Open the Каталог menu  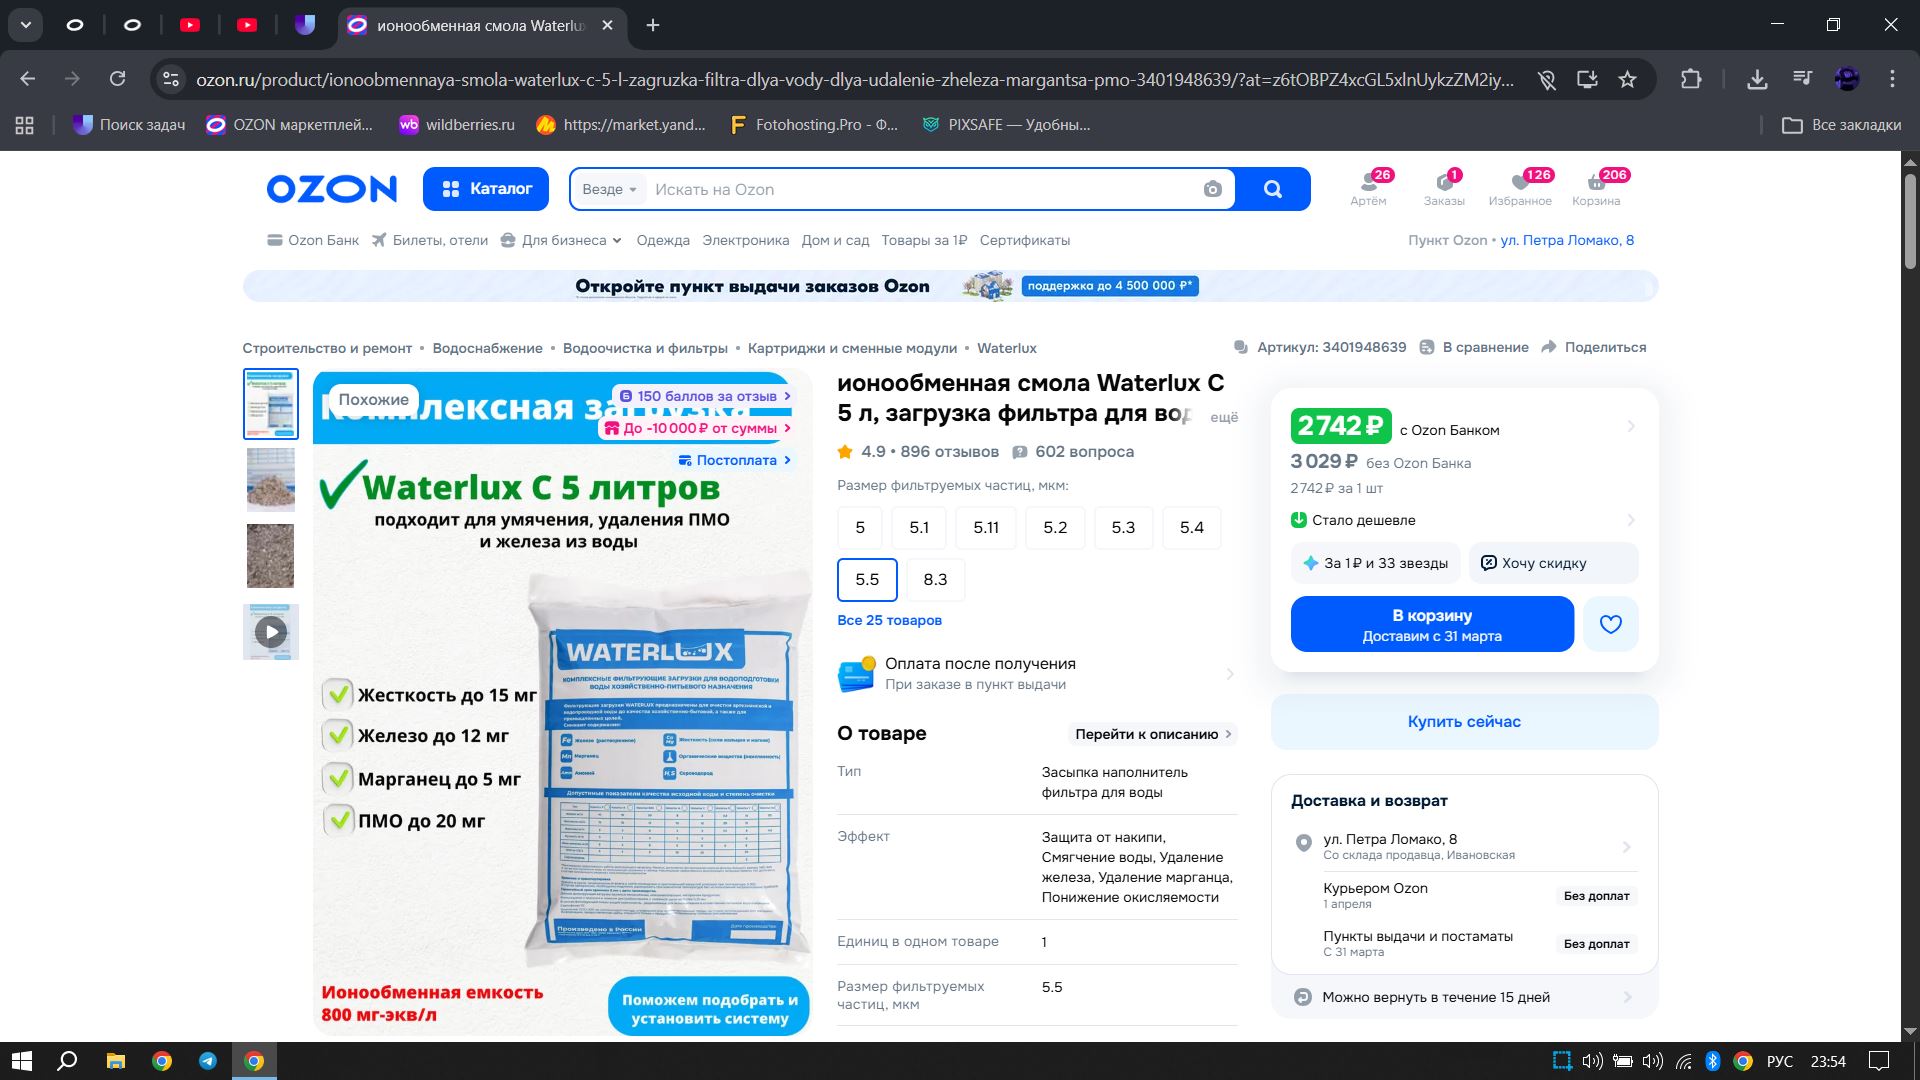click(486, 189)
